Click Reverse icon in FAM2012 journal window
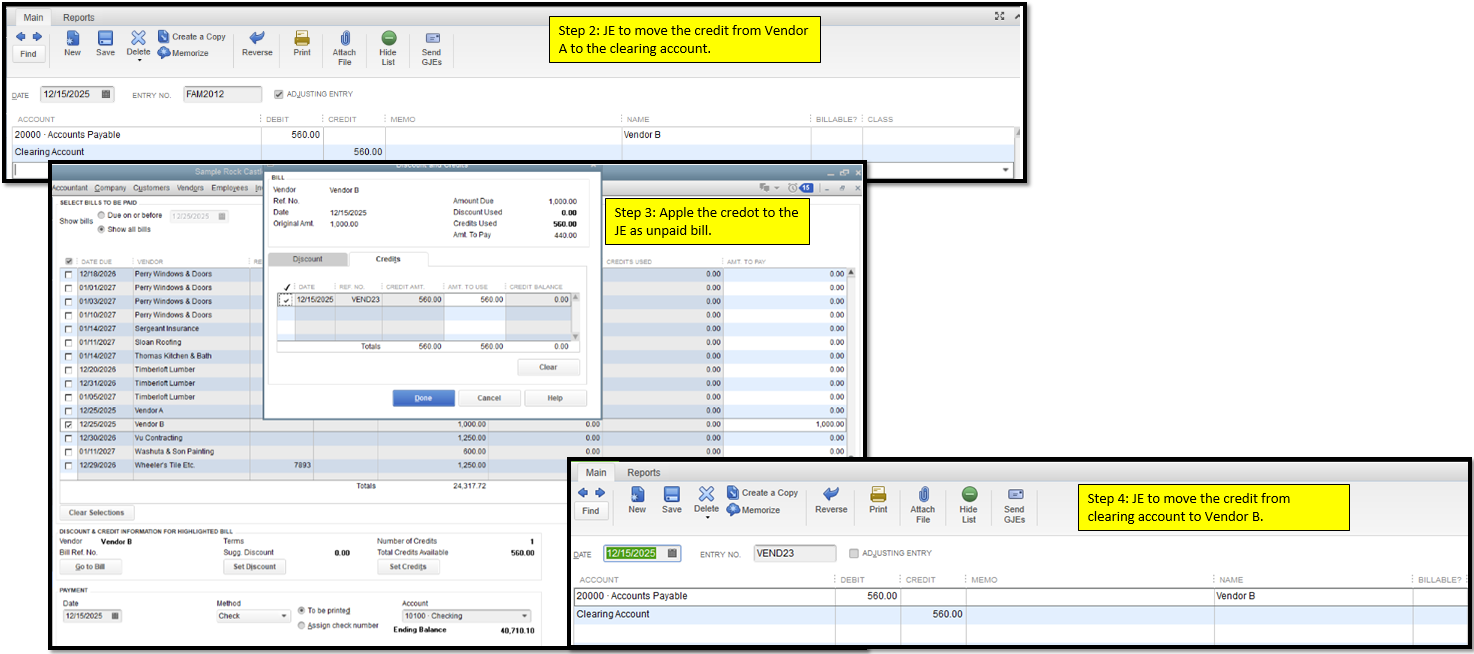This screenshot has width=1474, height=654. click(257, 38)
